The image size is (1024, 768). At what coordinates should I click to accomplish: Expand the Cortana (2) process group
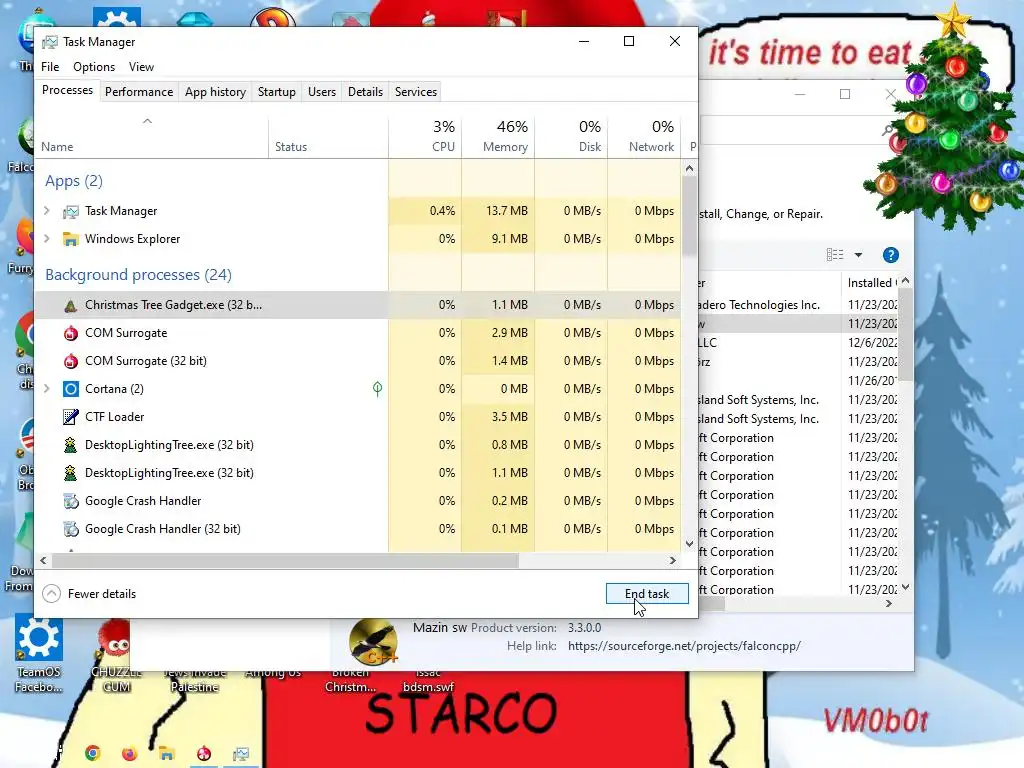[x=46, y=389]
